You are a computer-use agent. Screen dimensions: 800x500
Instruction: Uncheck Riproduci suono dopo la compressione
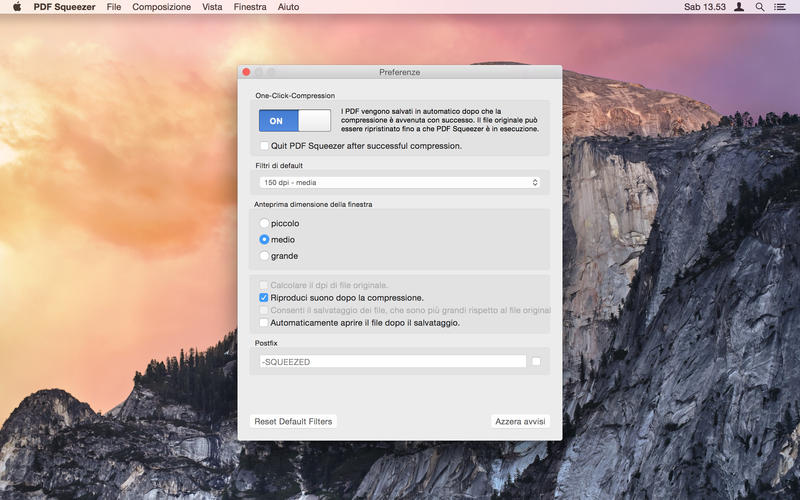click(x=264, y=297)
